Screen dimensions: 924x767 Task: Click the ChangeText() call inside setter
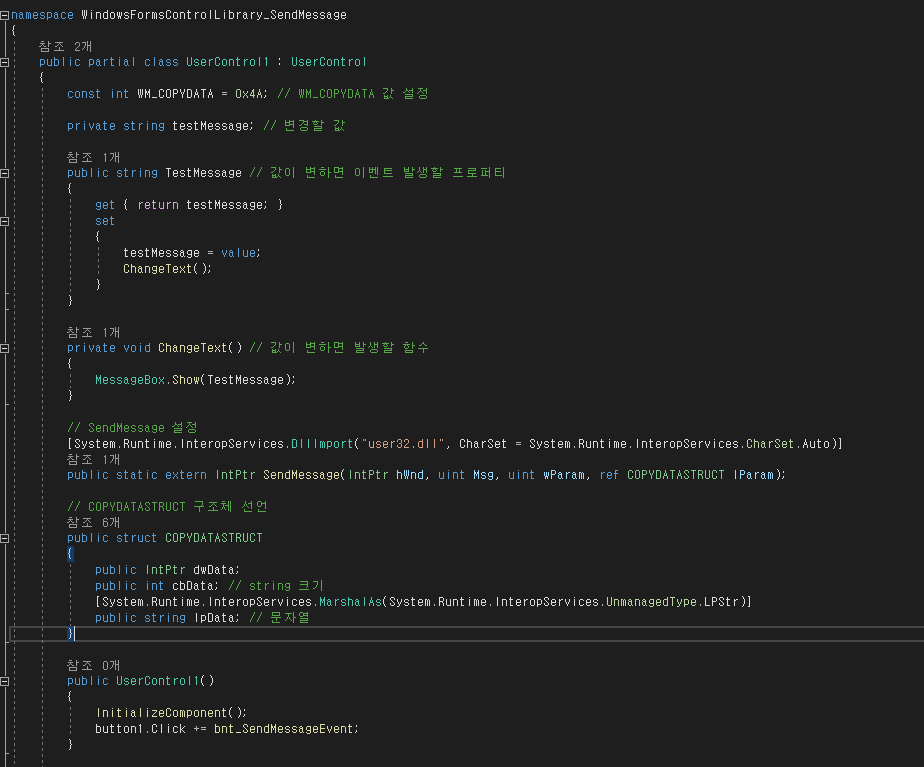167,269
